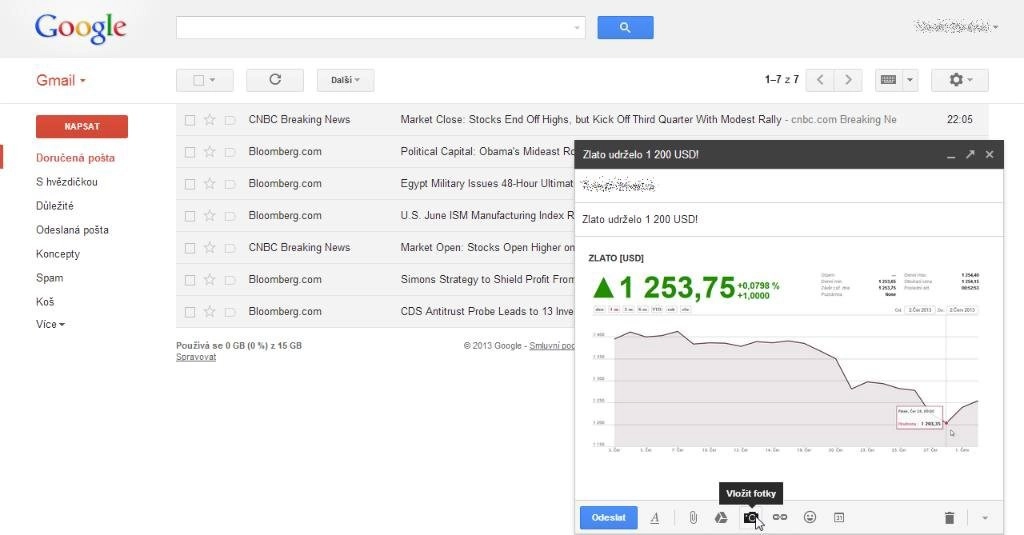Viewport: 1024px width, 535px height.
Task: Select the U.S. June ISM email checkbox
Action: [x=189, y=216]
